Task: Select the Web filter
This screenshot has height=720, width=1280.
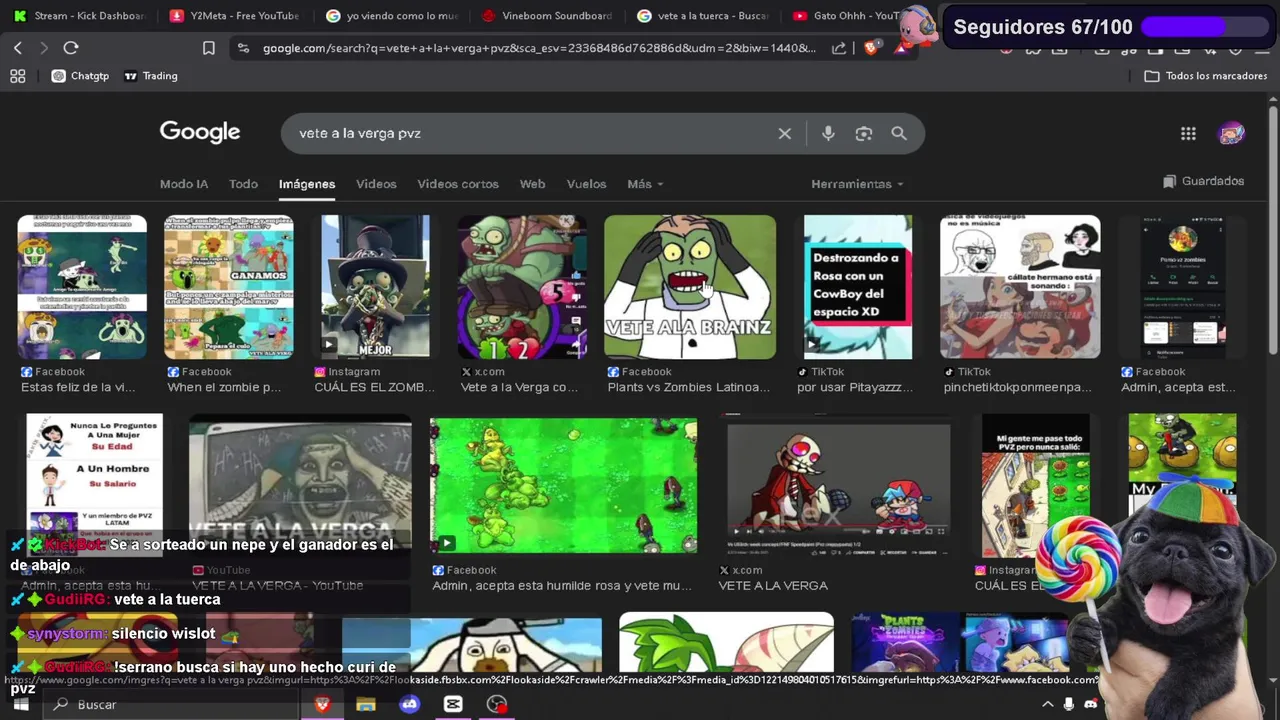Action: coord(532,184)
